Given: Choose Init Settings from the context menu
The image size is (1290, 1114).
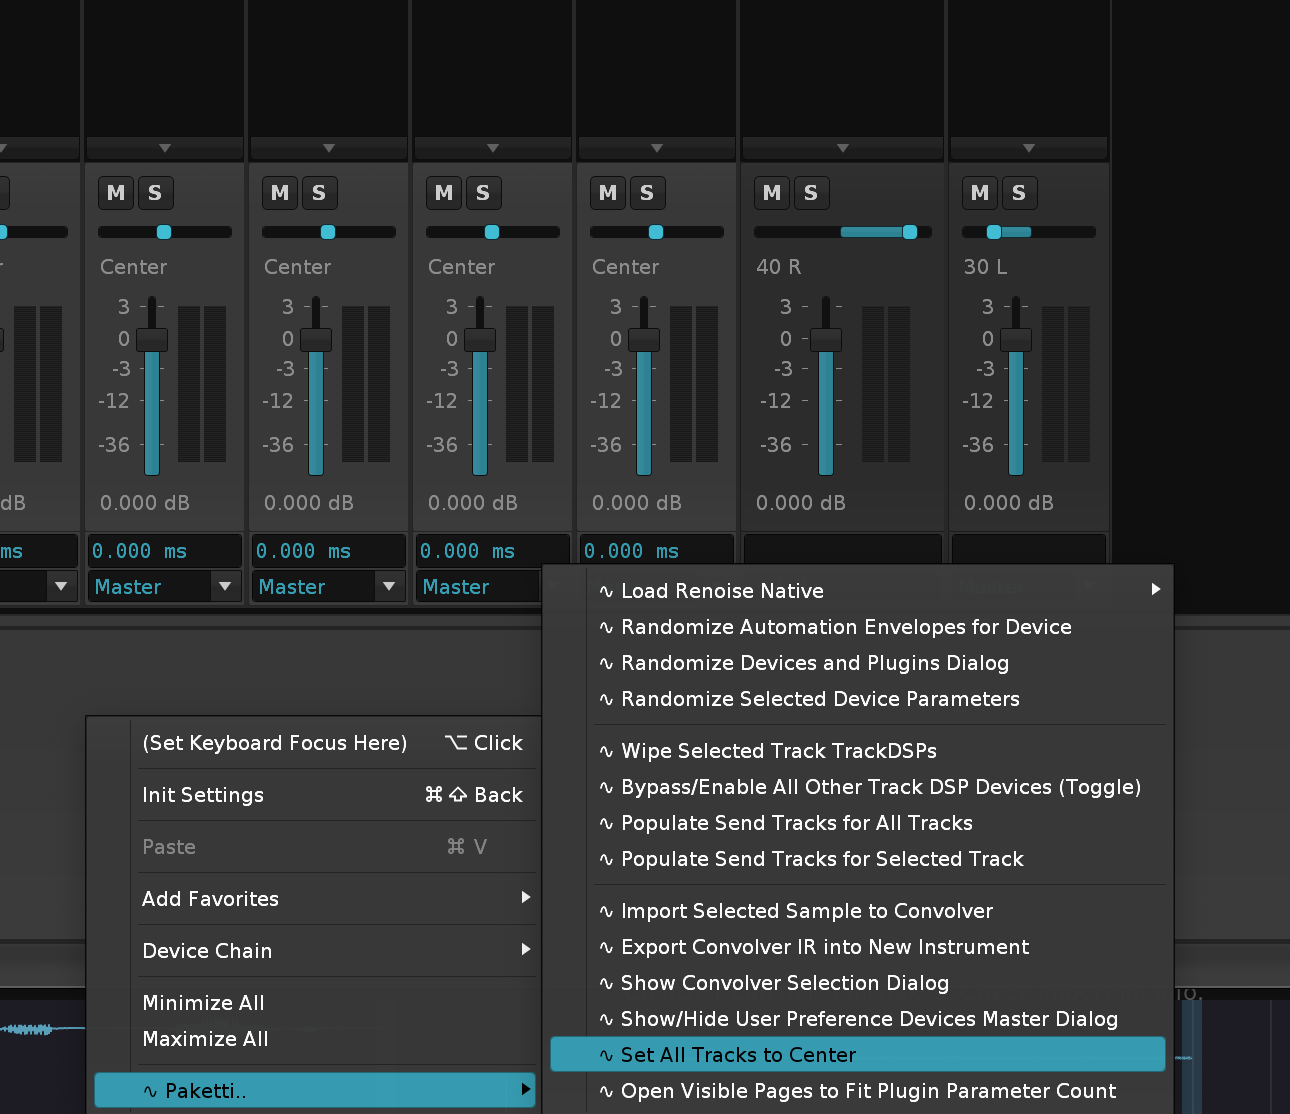Looking at the screenshot, I should (x=204, y=795).
